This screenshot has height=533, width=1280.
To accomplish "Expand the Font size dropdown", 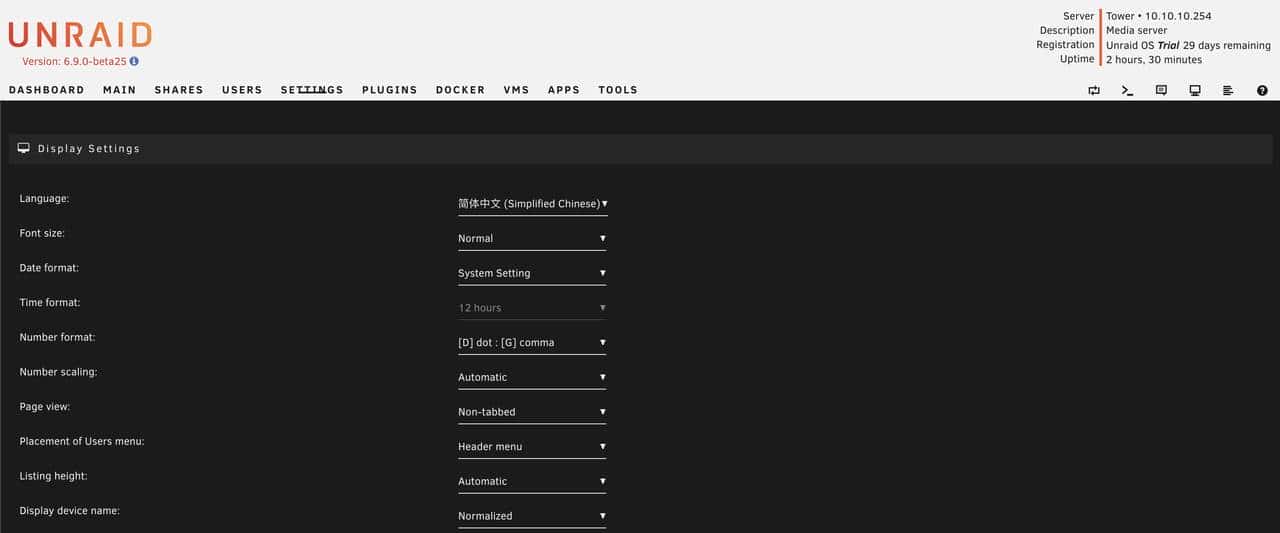I will (x=532, y=239).
